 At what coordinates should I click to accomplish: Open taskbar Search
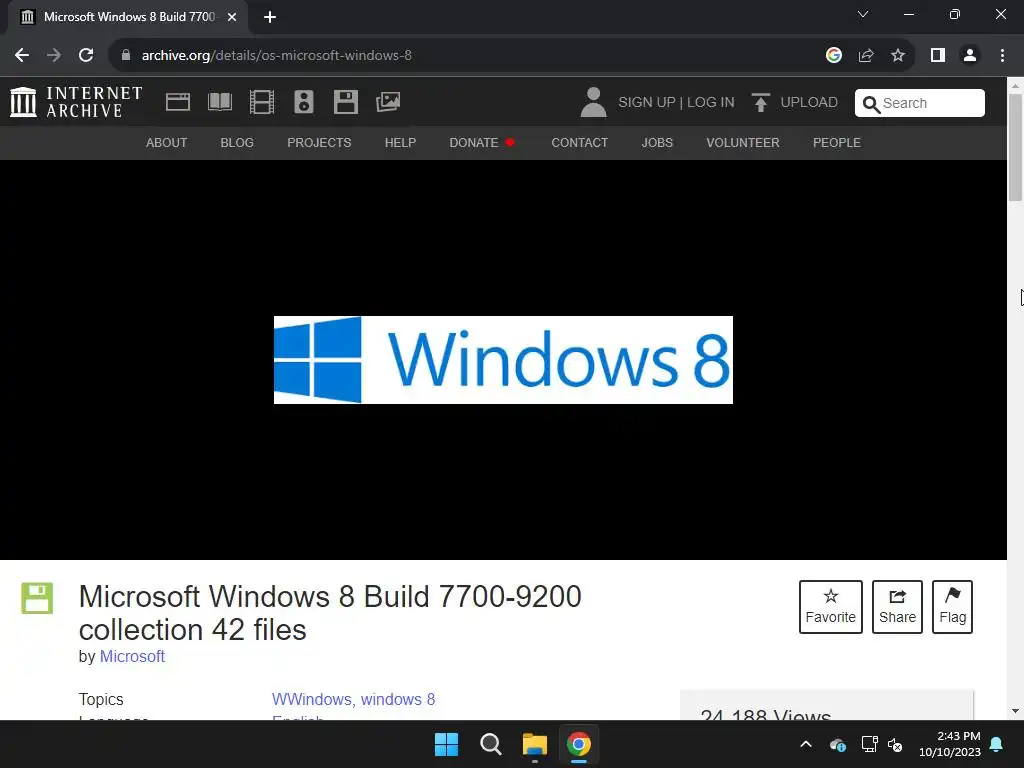click(x=490, y=744)
